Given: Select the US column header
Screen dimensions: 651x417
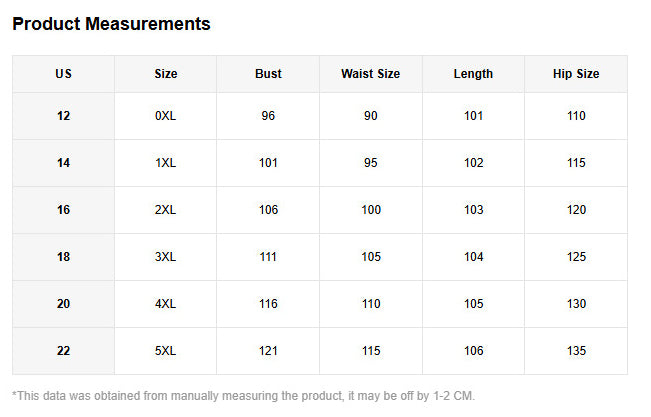Looking at the screenshot, I should [64, 74].
